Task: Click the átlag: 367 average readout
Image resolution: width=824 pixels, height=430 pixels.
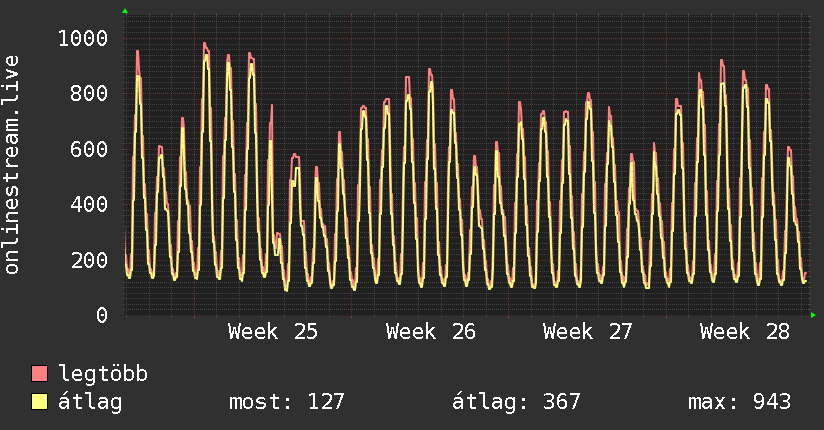Action: click(x=516, y=402)
